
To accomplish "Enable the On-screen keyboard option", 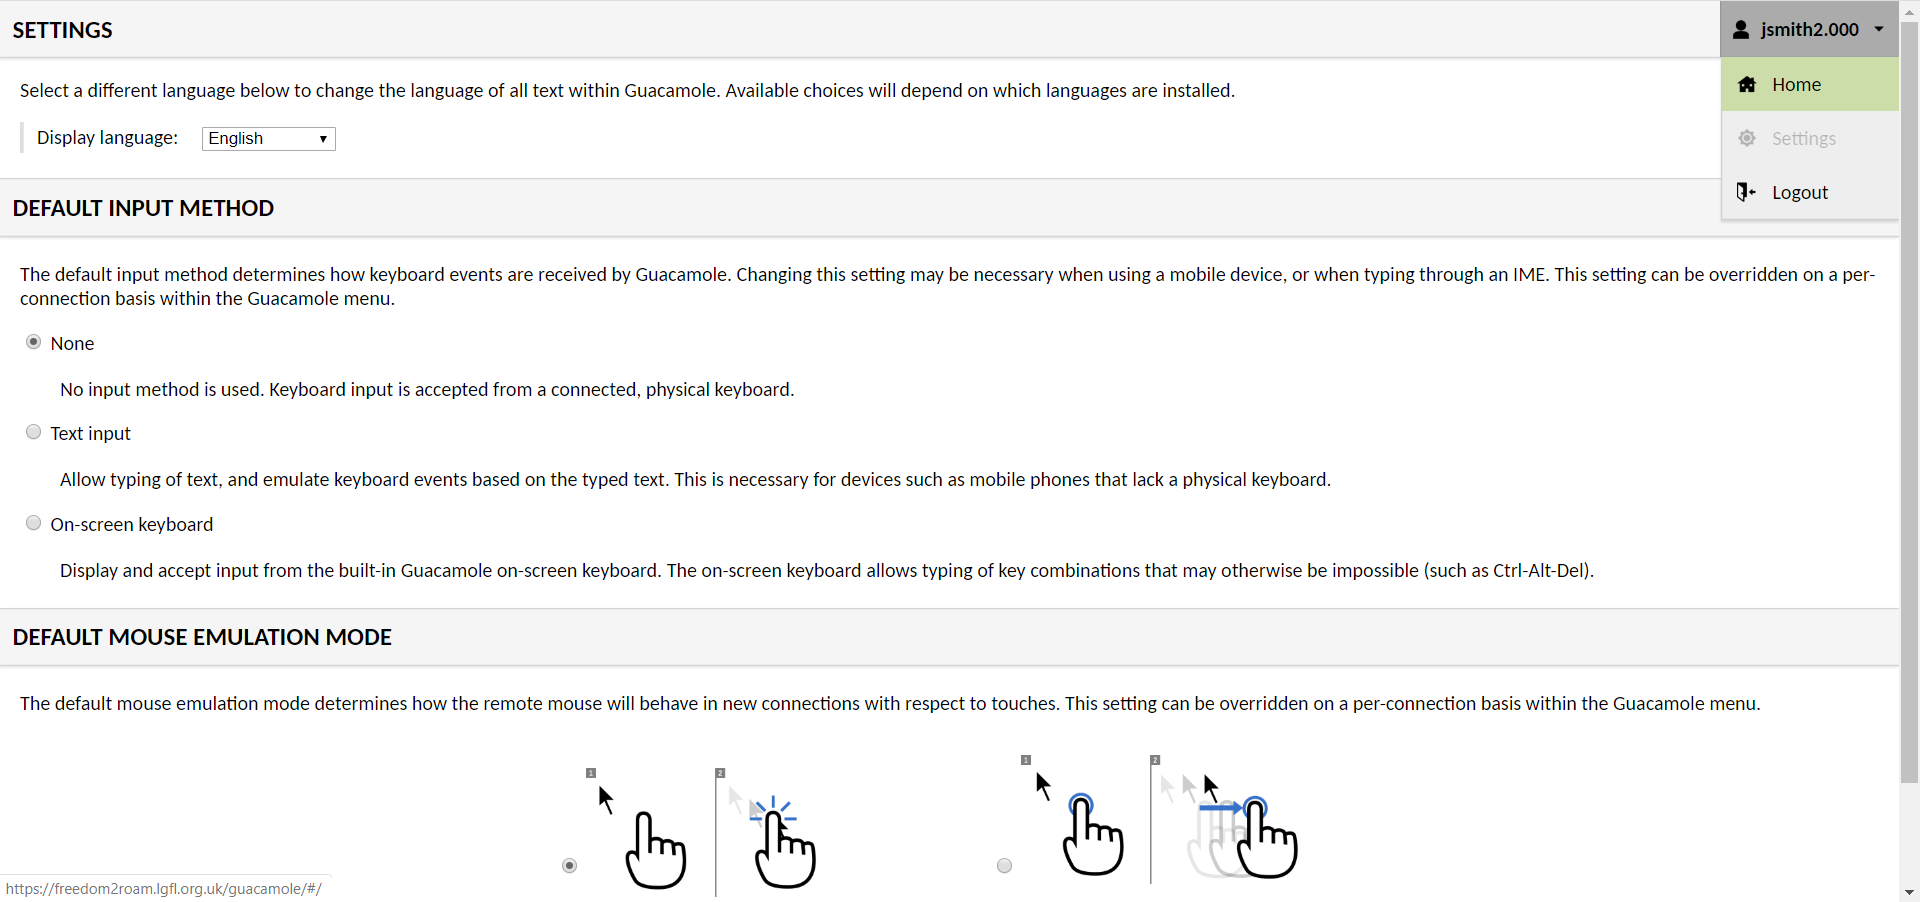I will [33, 523].
